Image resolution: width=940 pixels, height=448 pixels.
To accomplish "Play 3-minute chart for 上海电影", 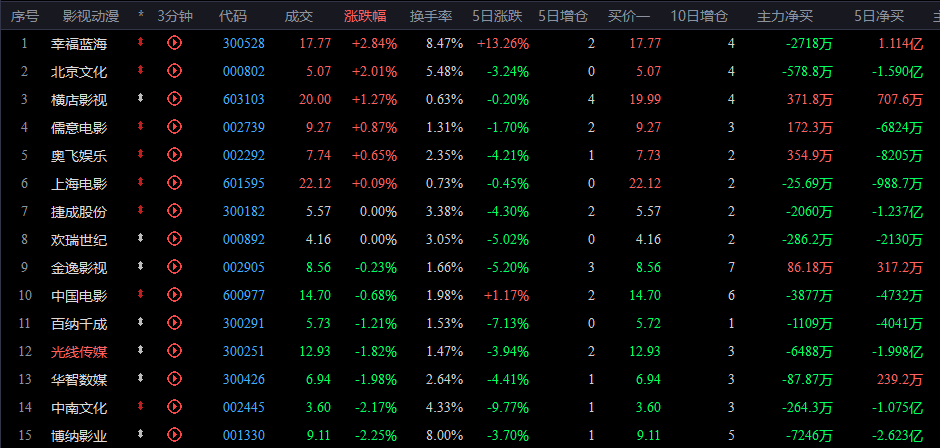I will [x=174, y=182].
